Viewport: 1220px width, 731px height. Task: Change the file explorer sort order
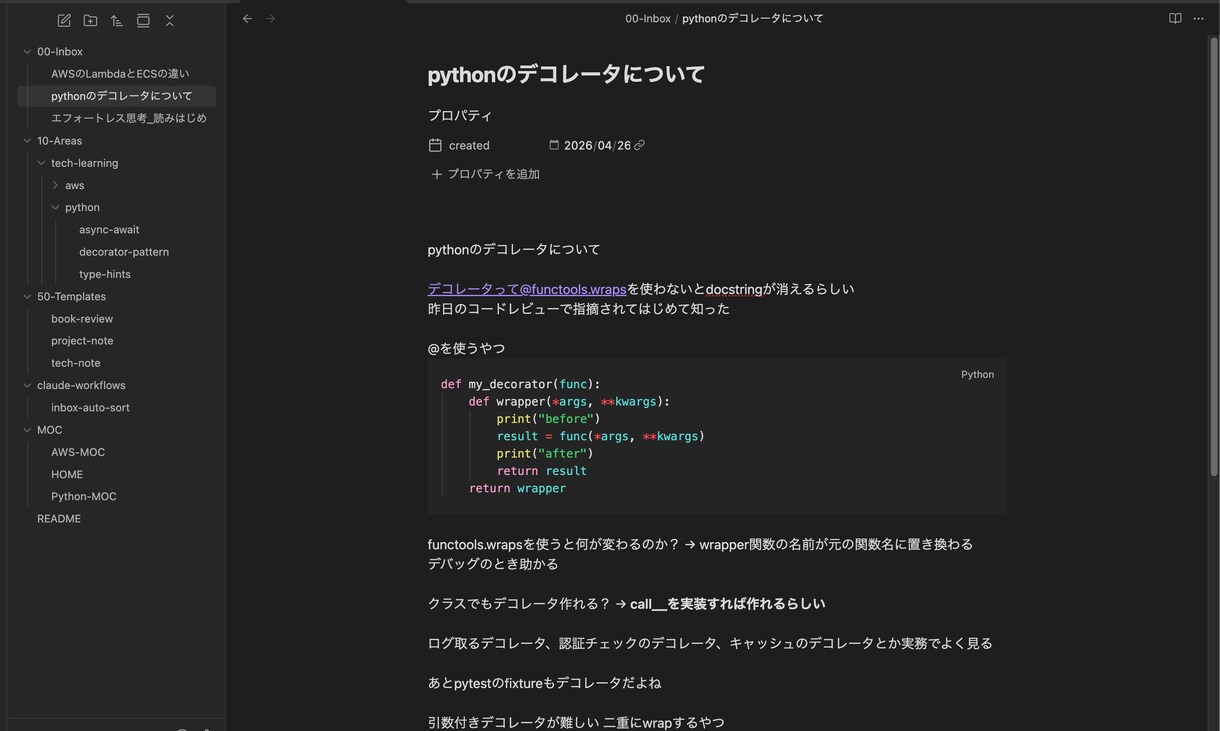[116, 20]
